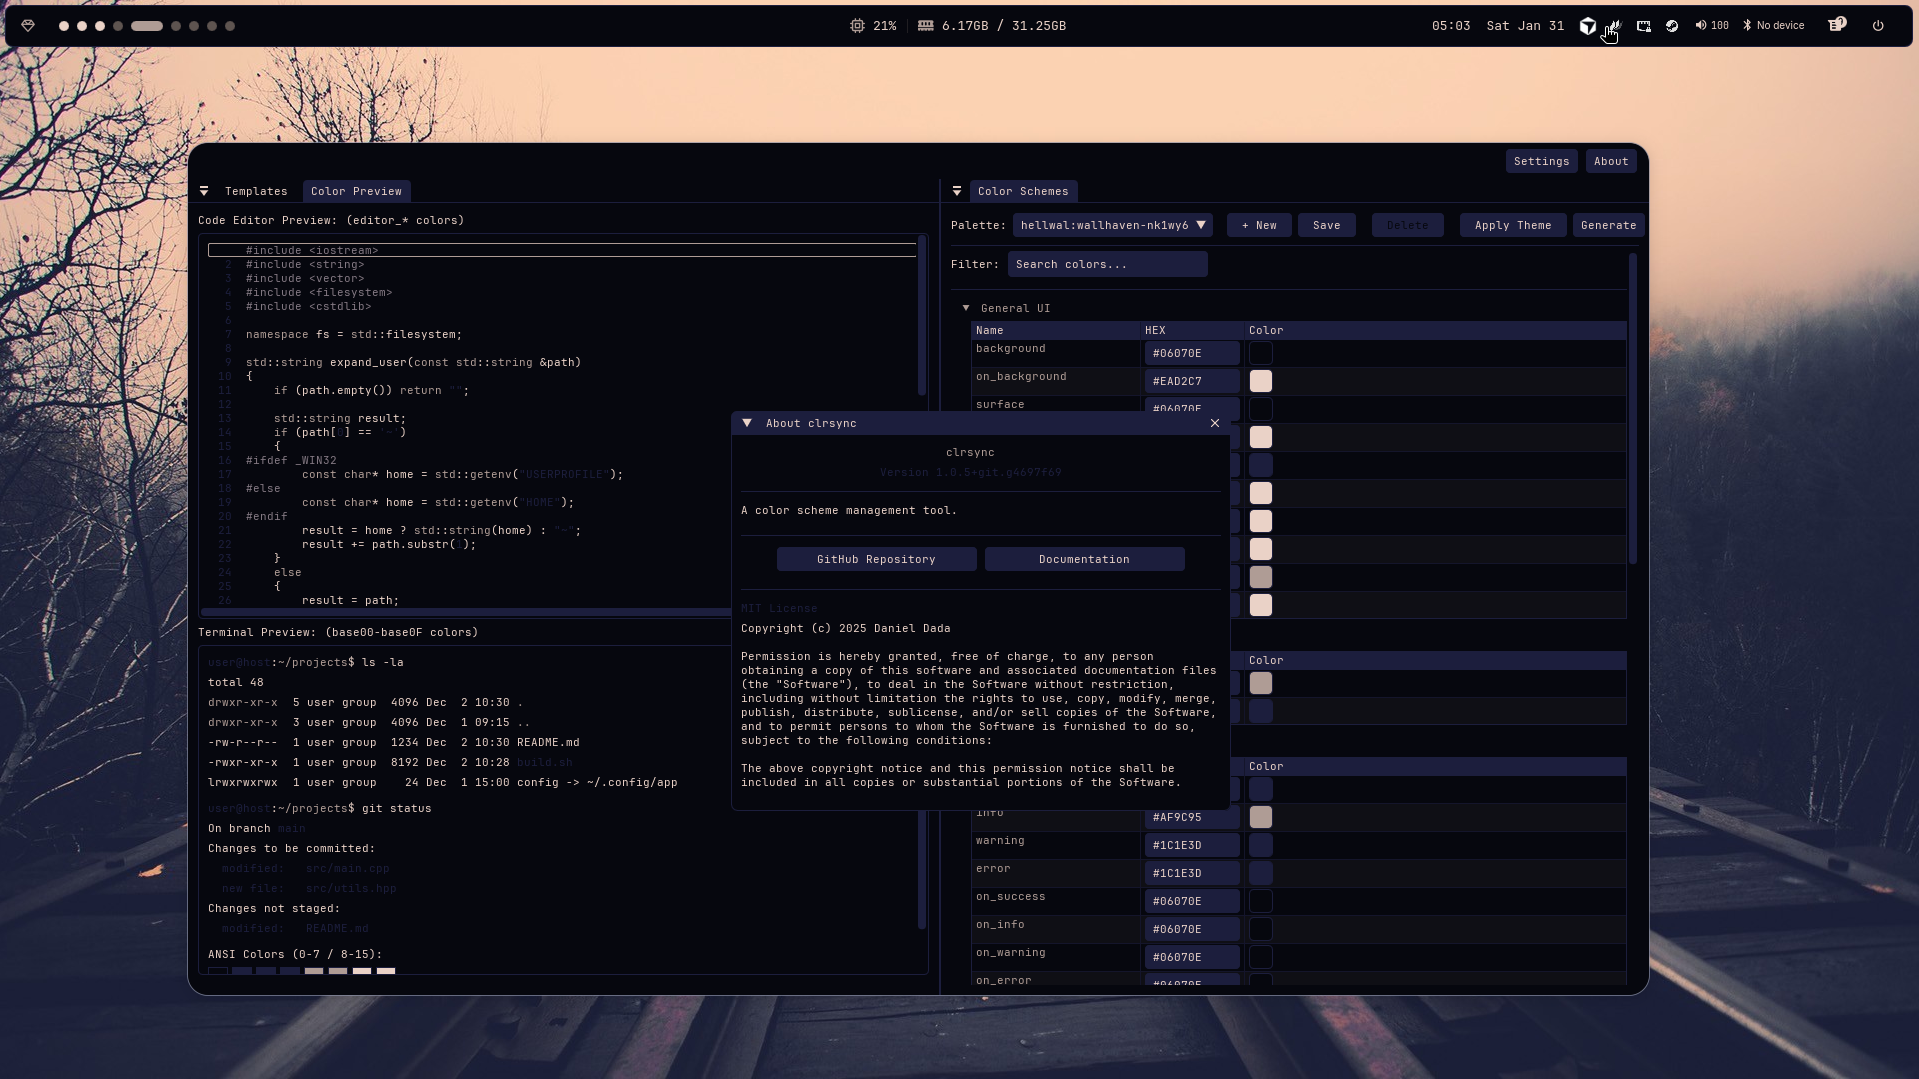The image size is (1919, 1079).
Task: Click the screenshot tool tray icon
Action: pos(1644,26)
